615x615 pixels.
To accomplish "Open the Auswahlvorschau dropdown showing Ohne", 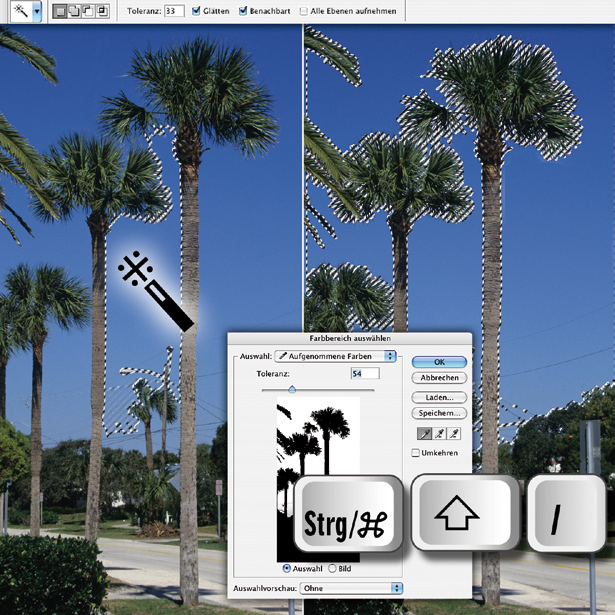I will click(351, 588).
